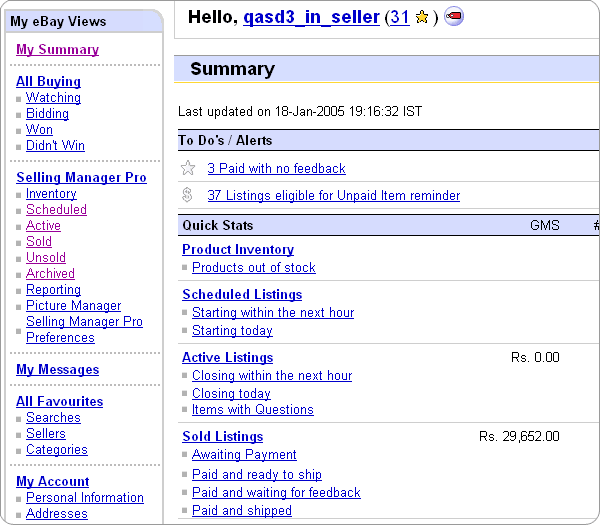The image size is (600, 525).
Task: Open Archived listings in sidebar
Action: coord(50,274)
